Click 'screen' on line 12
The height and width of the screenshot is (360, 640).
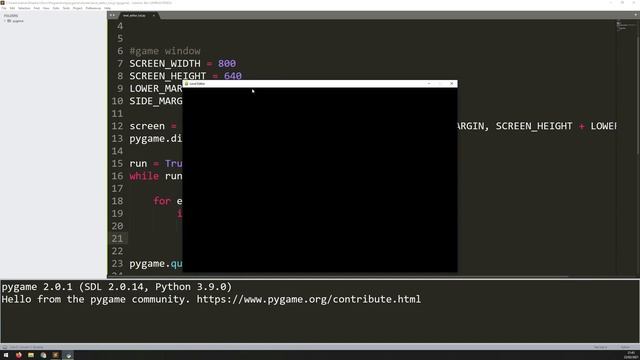pos(147,126)
